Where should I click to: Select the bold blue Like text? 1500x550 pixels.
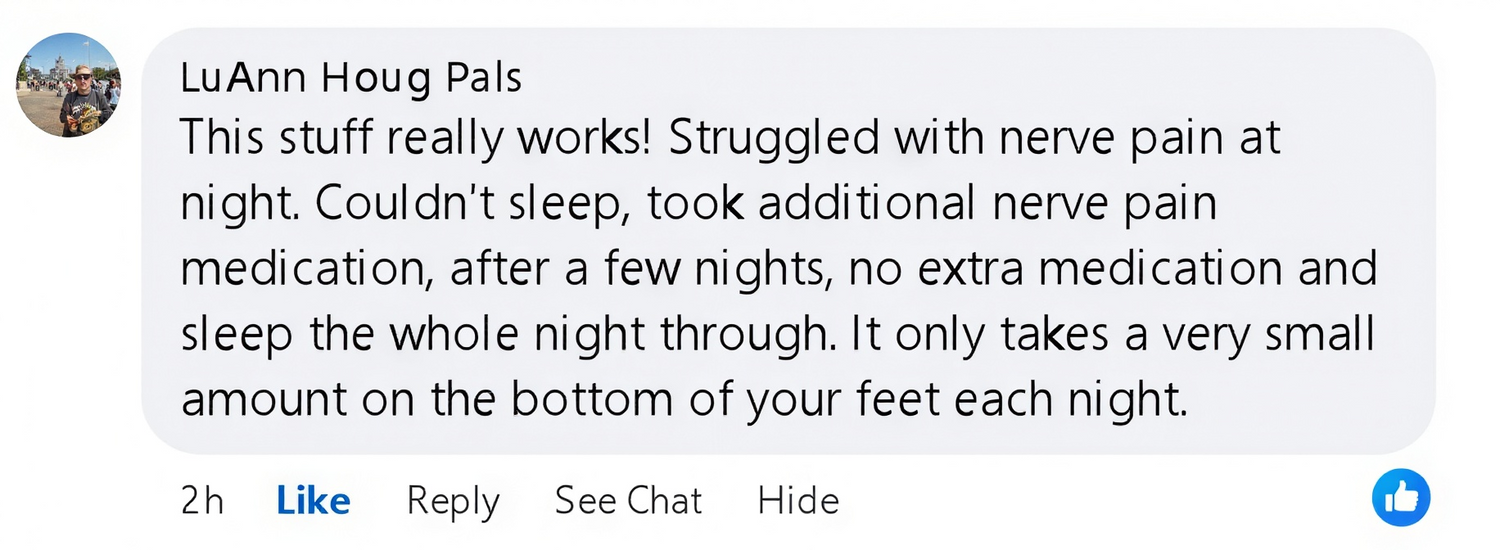tap(313, 500)
